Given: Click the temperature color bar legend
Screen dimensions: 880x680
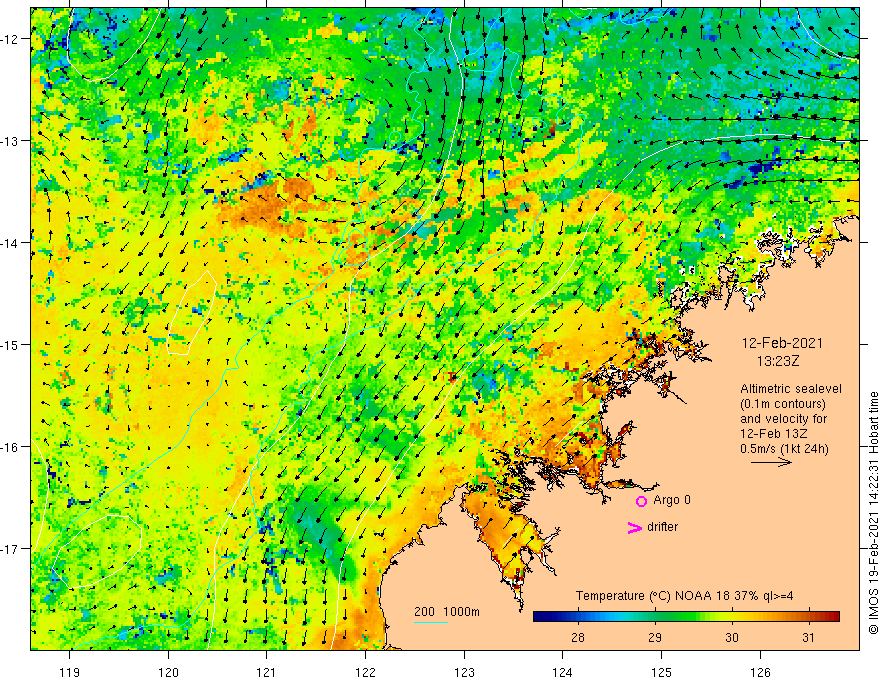Looking at the screenshot, I should (686, 617).
